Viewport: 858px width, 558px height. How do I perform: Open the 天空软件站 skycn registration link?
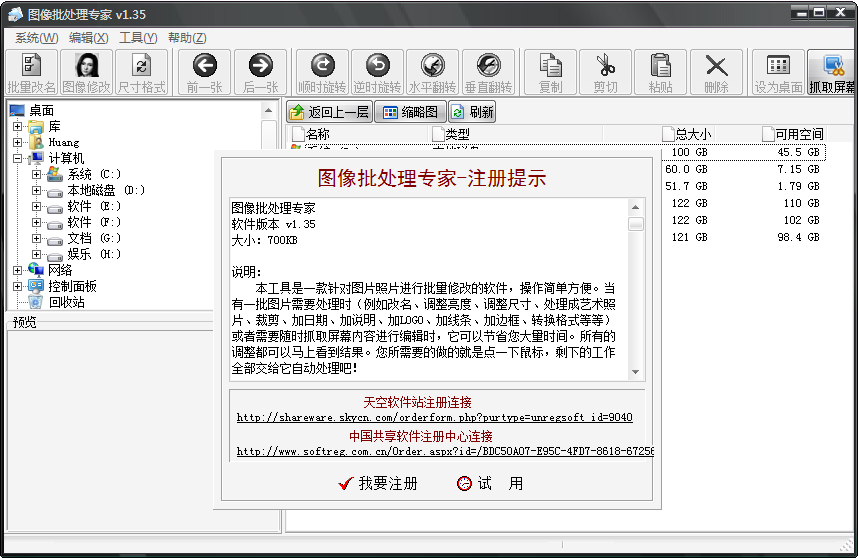434,417
